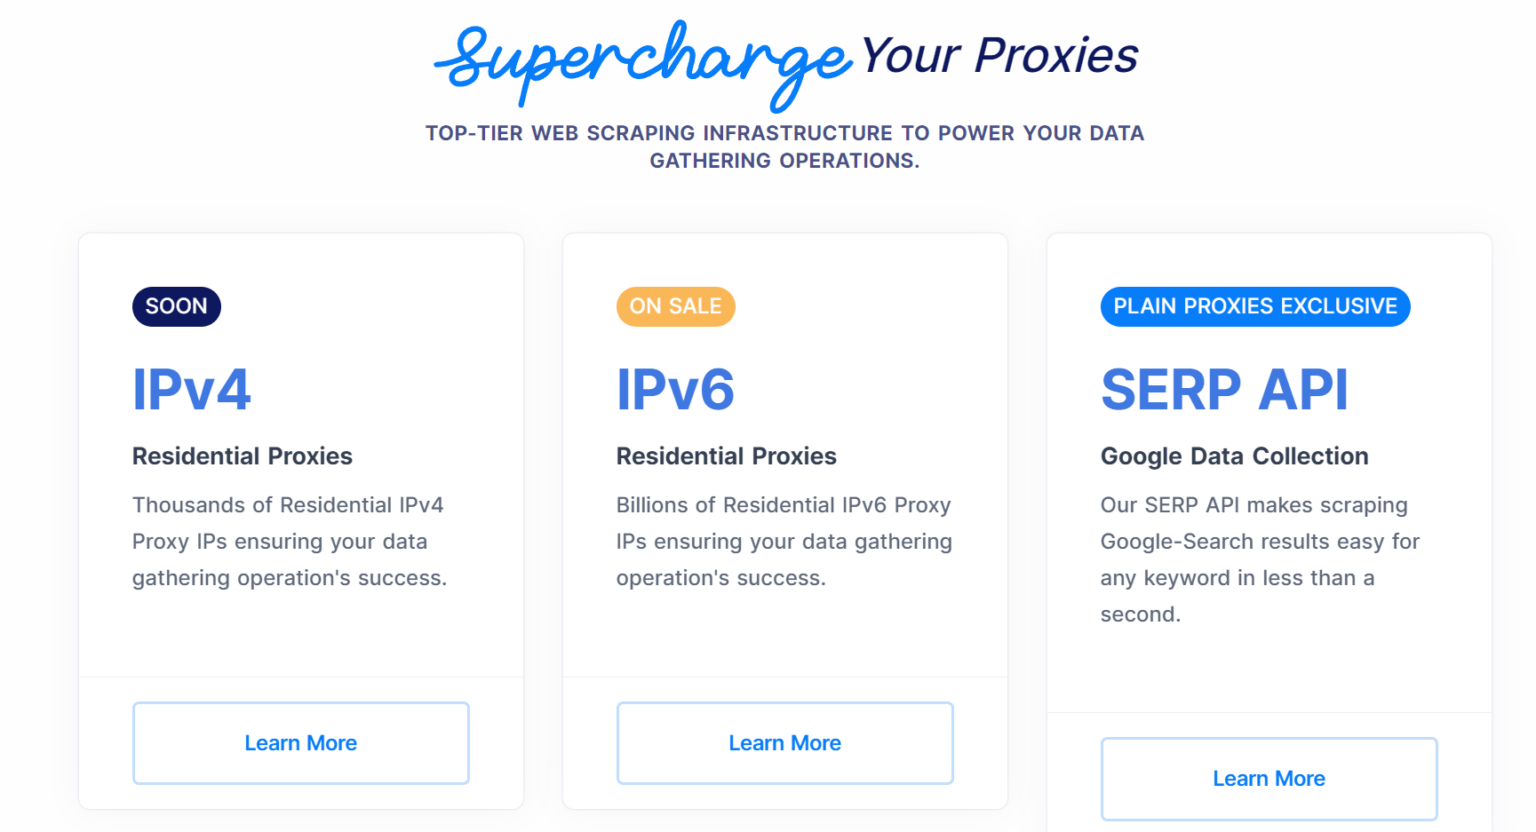Click the IPv6 heading
This screenshot has height=832, width=1536.
coord(675,389)
